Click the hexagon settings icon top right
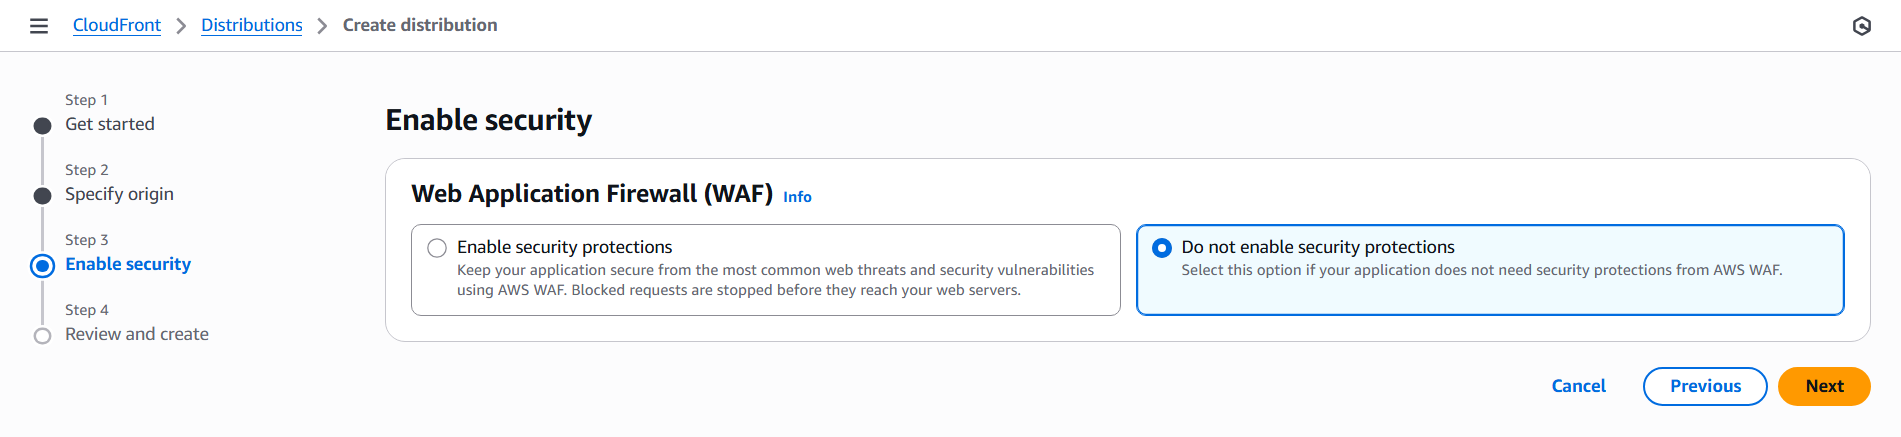Screen dimensions: 1901x437 pos(1861,26)
